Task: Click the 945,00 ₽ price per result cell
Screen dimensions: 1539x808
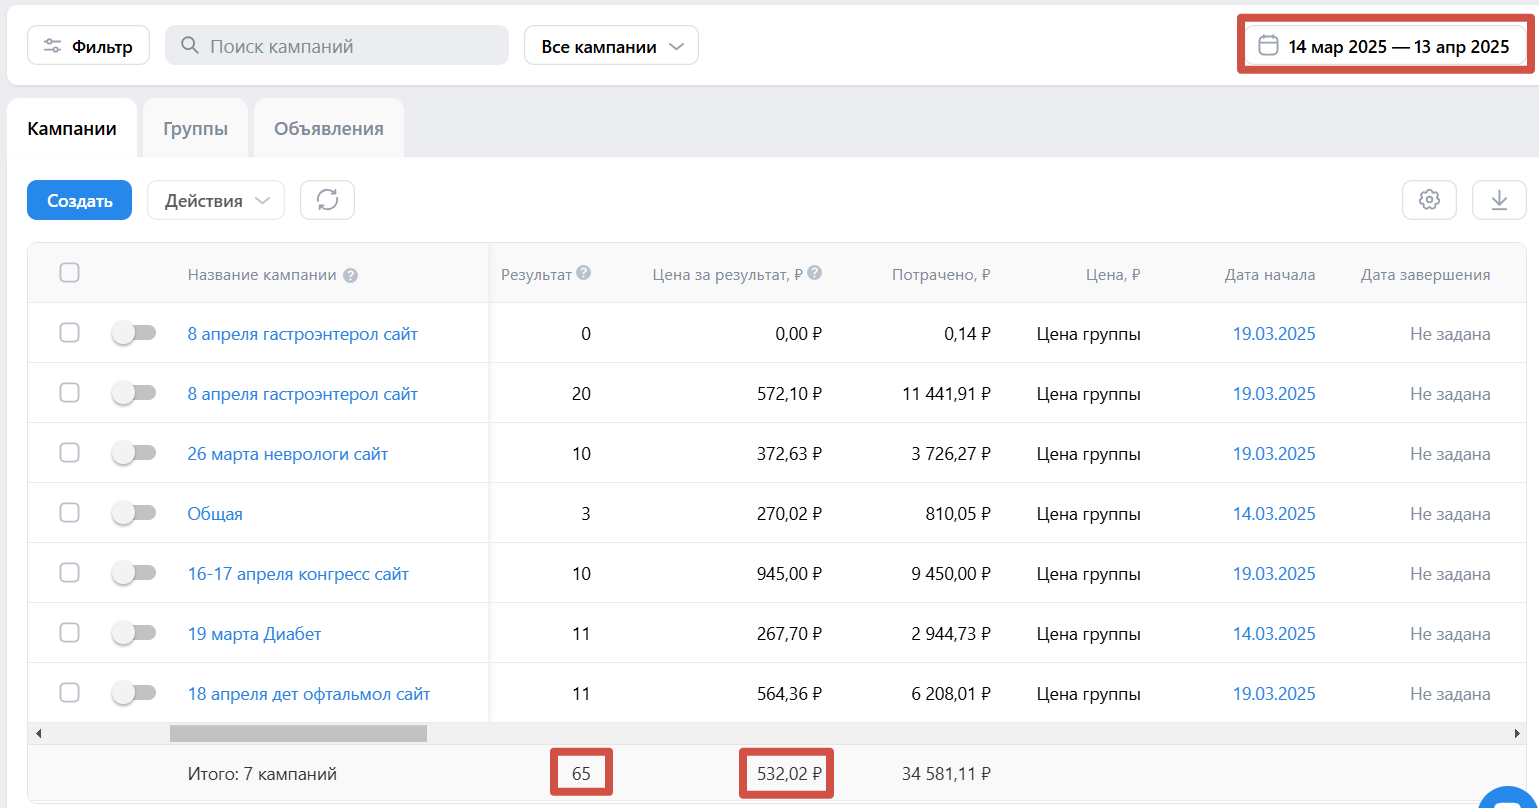Action: [x=789, y=574]
